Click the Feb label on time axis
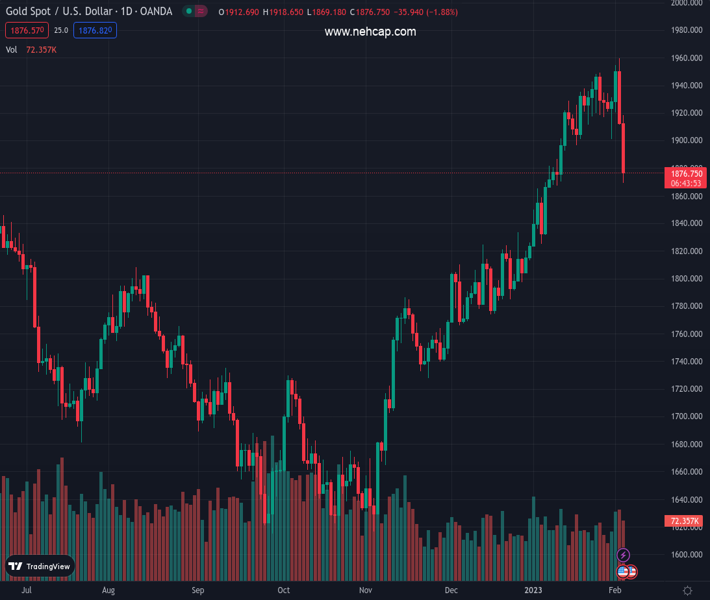This screenshot has width=710, height=600. (x=614, y=591)
